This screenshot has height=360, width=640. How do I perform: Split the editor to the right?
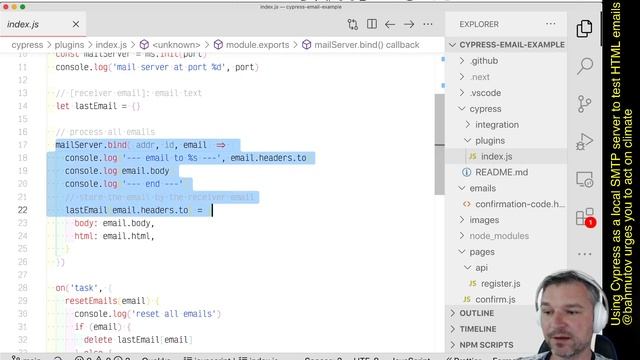point(371,24)
